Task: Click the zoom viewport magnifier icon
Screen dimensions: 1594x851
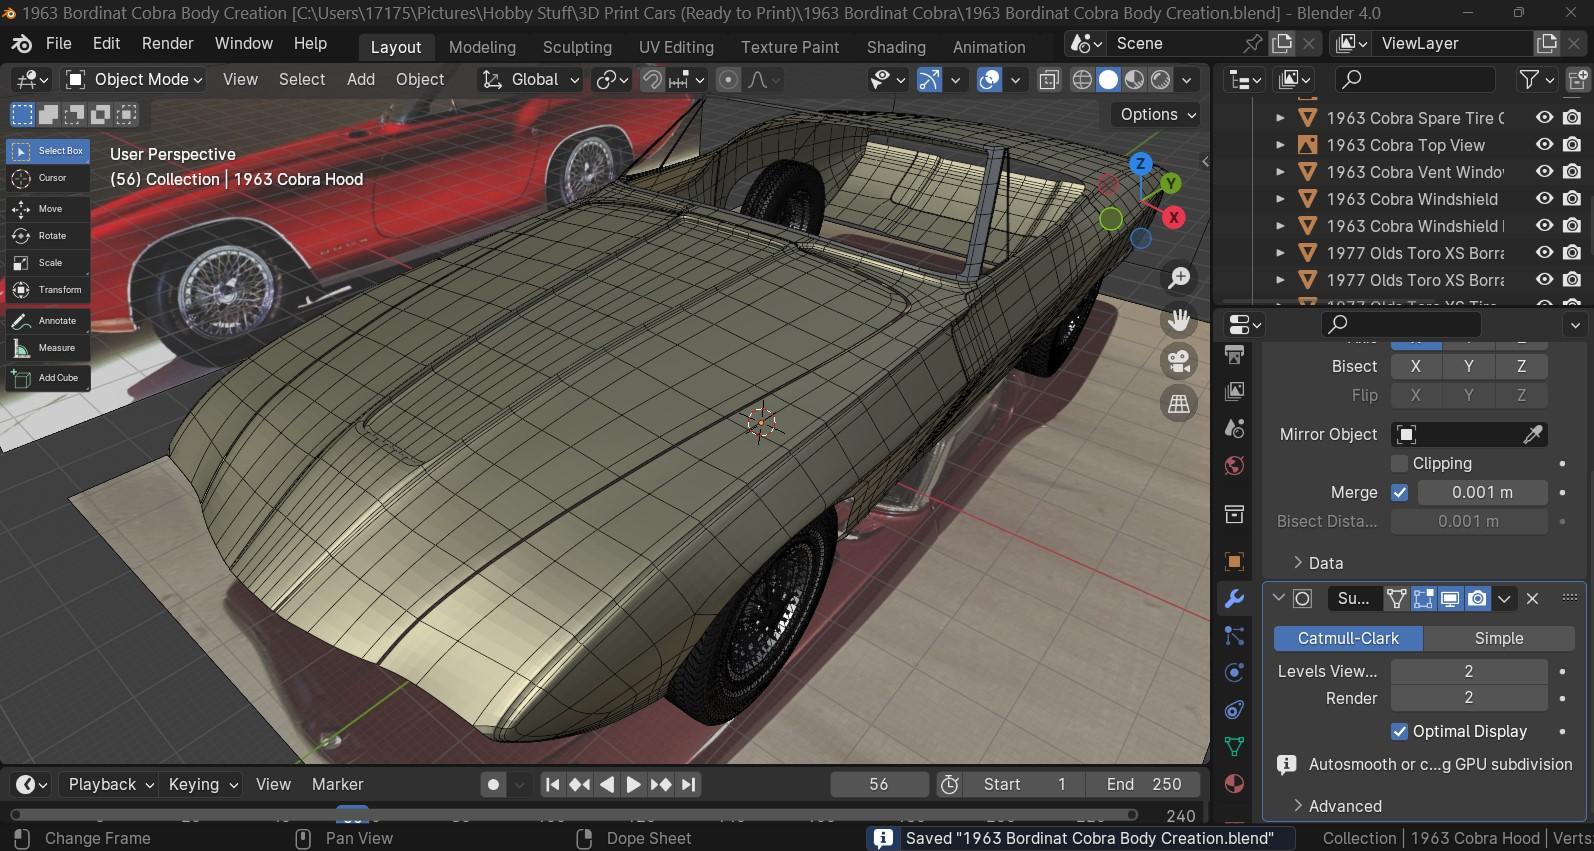Action: tap(1180, 277)
